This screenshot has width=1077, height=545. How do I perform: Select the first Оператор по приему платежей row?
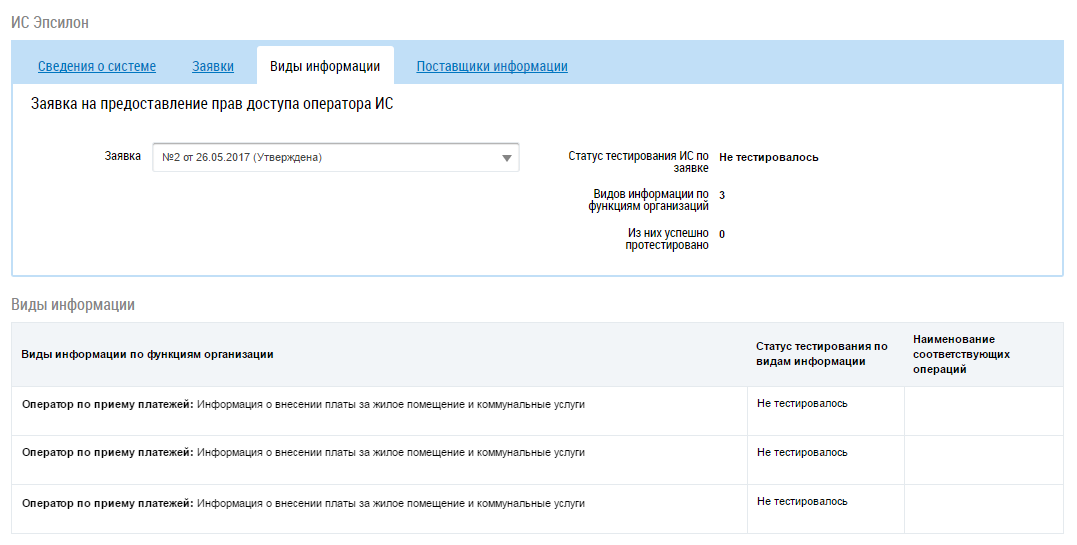[x=303, y=404]
